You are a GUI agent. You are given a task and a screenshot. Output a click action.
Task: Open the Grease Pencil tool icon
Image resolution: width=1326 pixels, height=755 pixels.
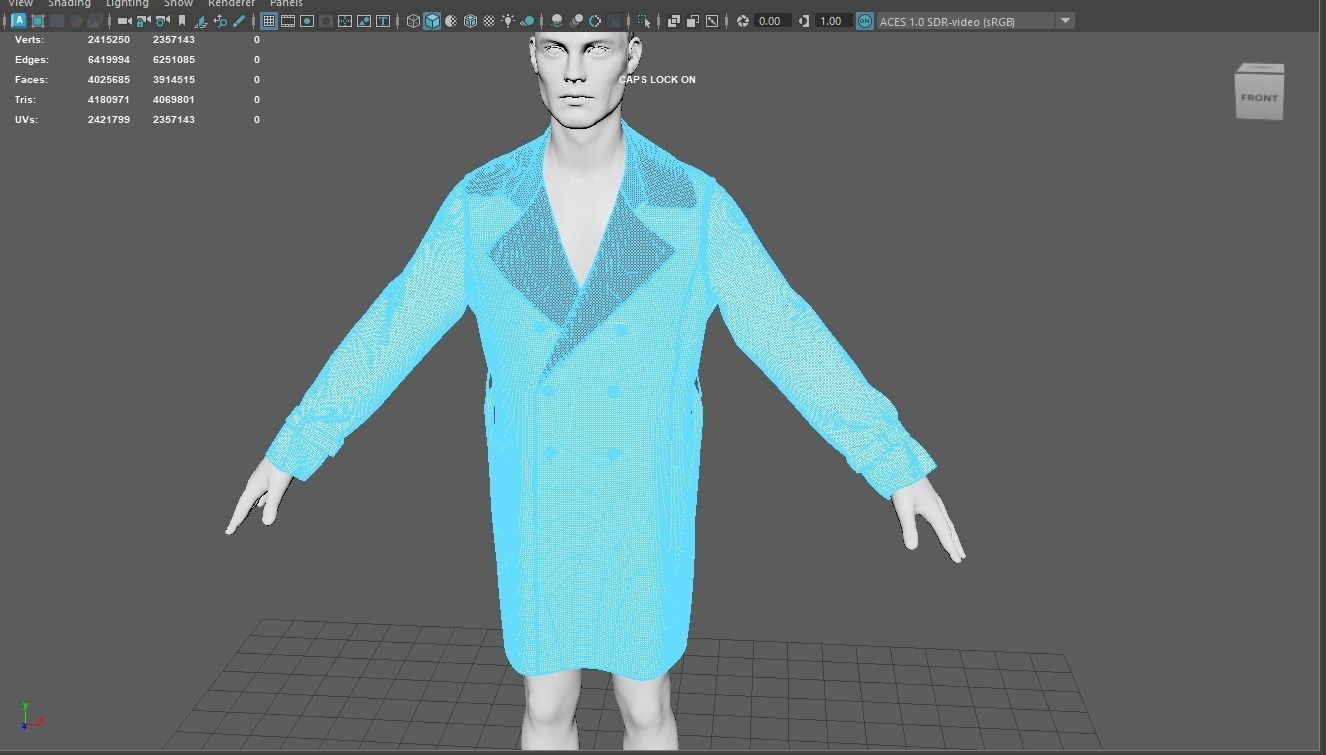[239, 21]
